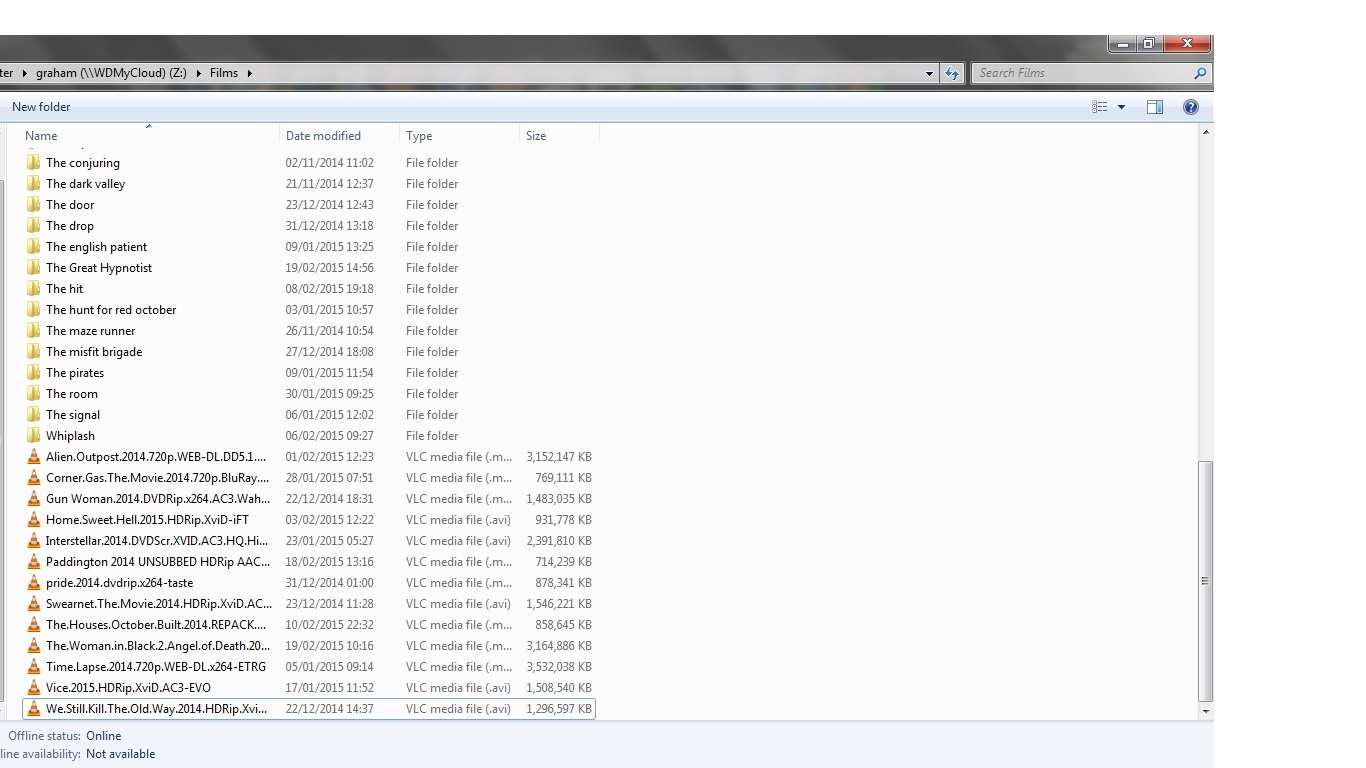Screen dimensions: 1366x768
Task: Click into the Search Films box
Action: pyautogui.click(x=1082, y=73)
